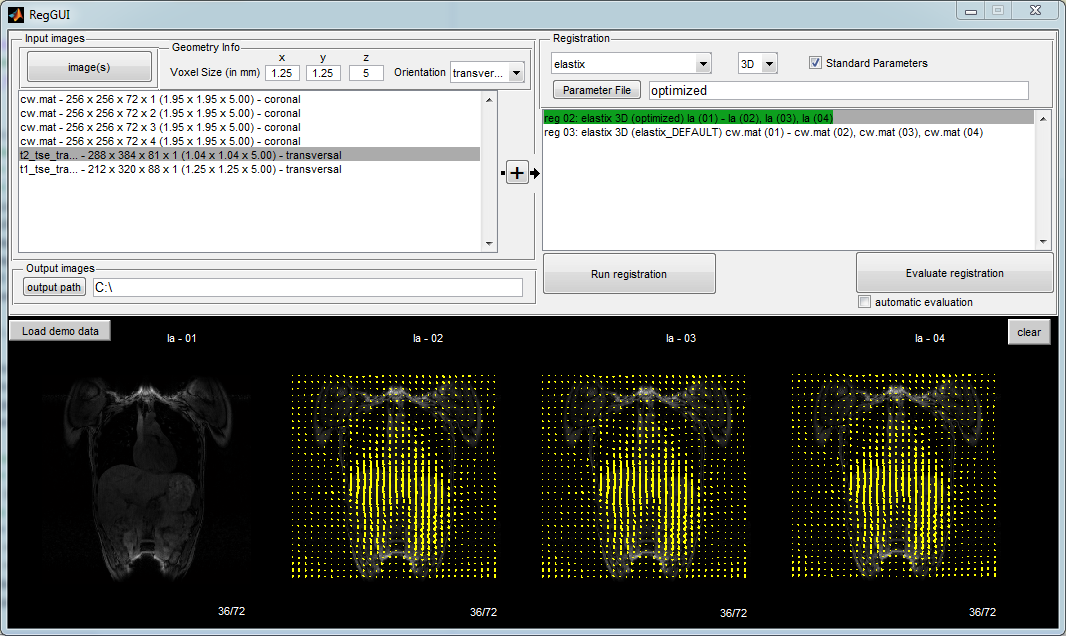The image size is (1066, 636).
Task: Click the image(s) load button
Action: click(x=89, y=67)
